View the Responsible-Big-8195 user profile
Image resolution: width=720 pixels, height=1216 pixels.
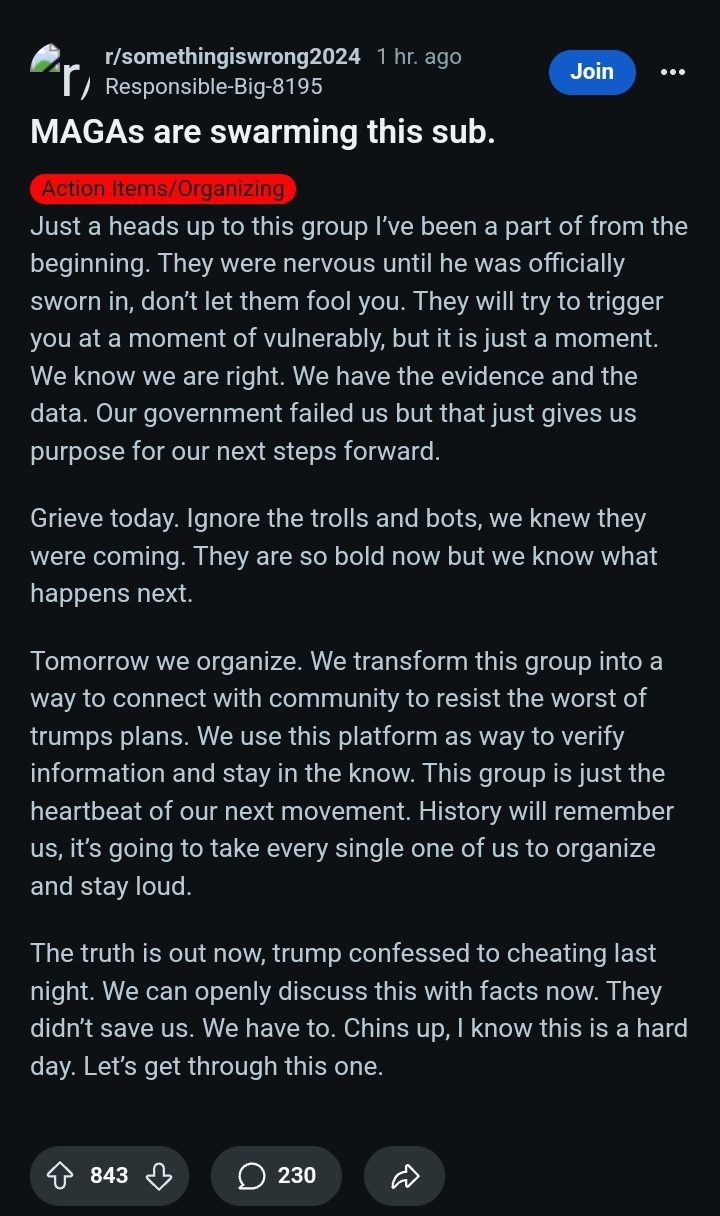tap(213, 87)
